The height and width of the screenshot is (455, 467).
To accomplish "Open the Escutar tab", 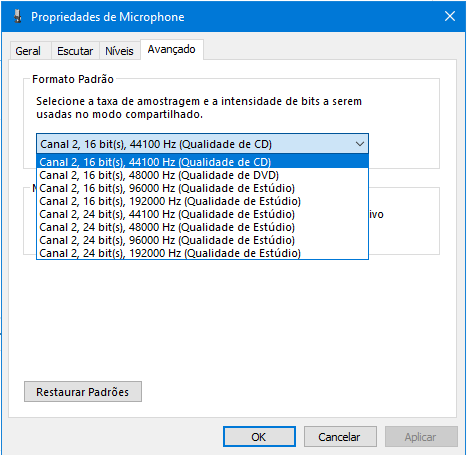I will (x=75, y=51).
